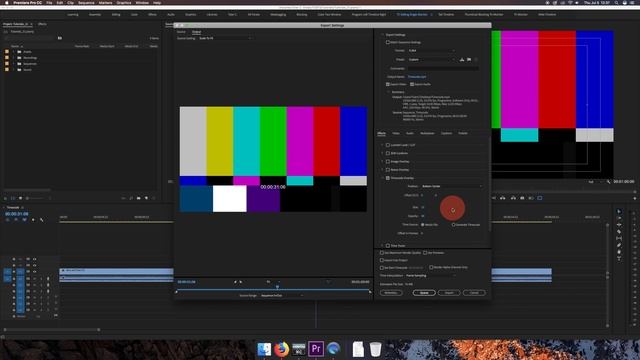The height and width of the screenshot is (360, 640).
Task: Click the Import Preset icon next to Preset
Action: pyautogui.click(x=469, y=60)
